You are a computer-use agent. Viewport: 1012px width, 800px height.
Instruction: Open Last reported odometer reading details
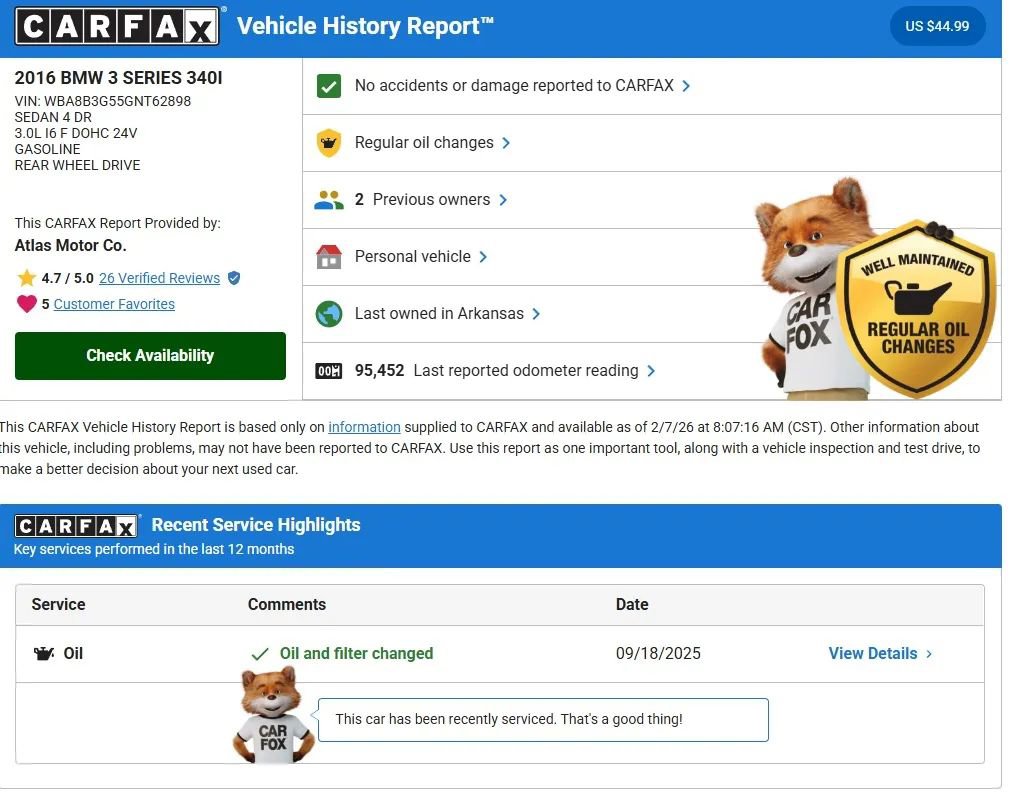point(651,371)
